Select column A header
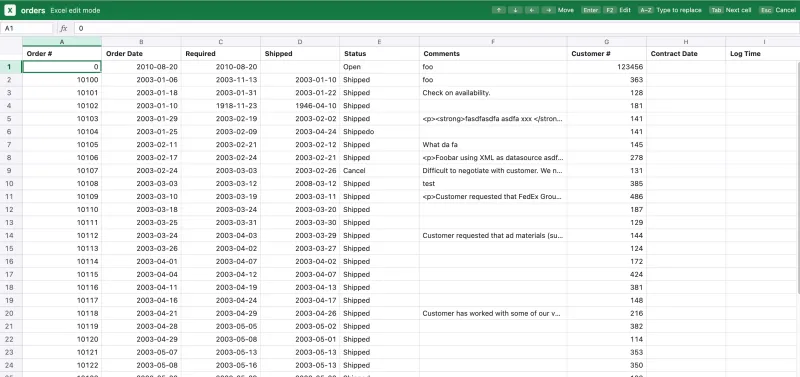Image resolution: width=800 pixels, height=377 pixels. tap(62, 42)
